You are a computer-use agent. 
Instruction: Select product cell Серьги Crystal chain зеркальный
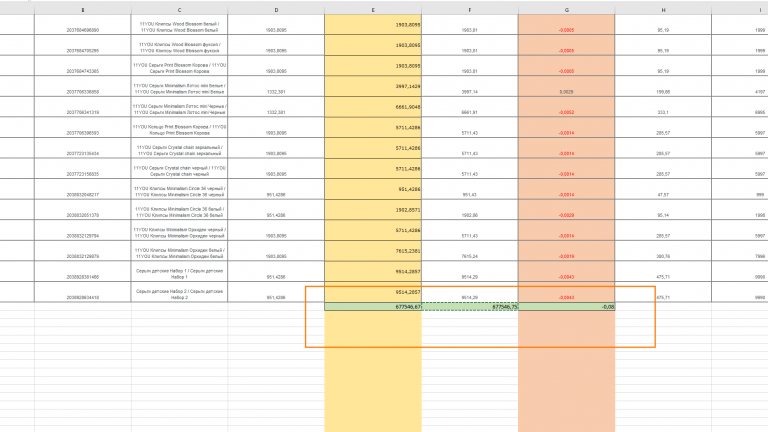pyautogui.click(x=179, y=148)
